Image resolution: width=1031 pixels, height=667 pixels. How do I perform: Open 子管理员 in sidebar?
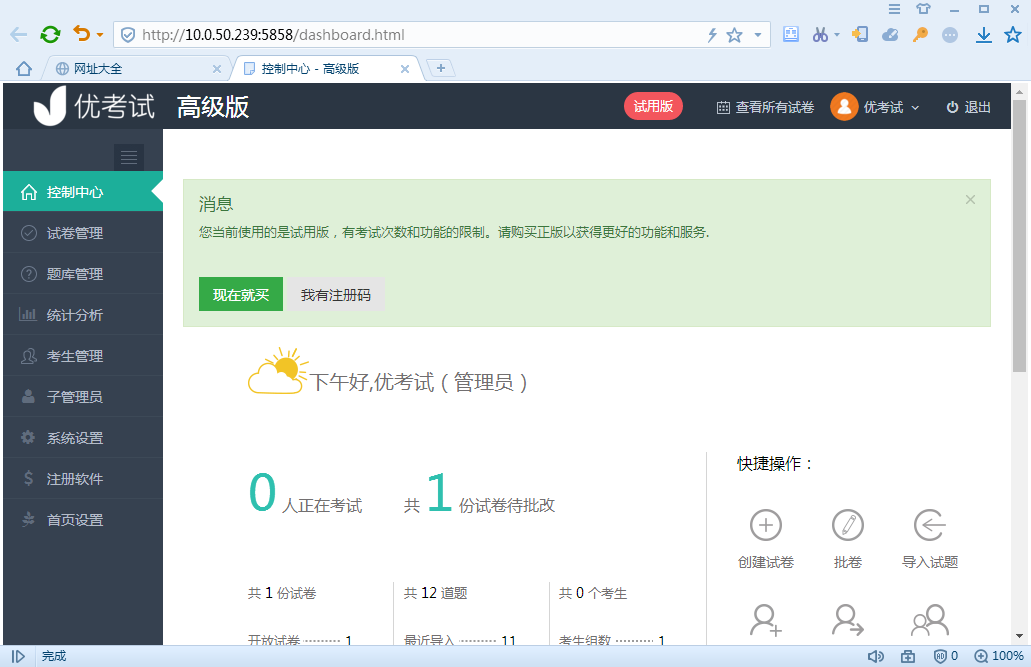(83, 397)
